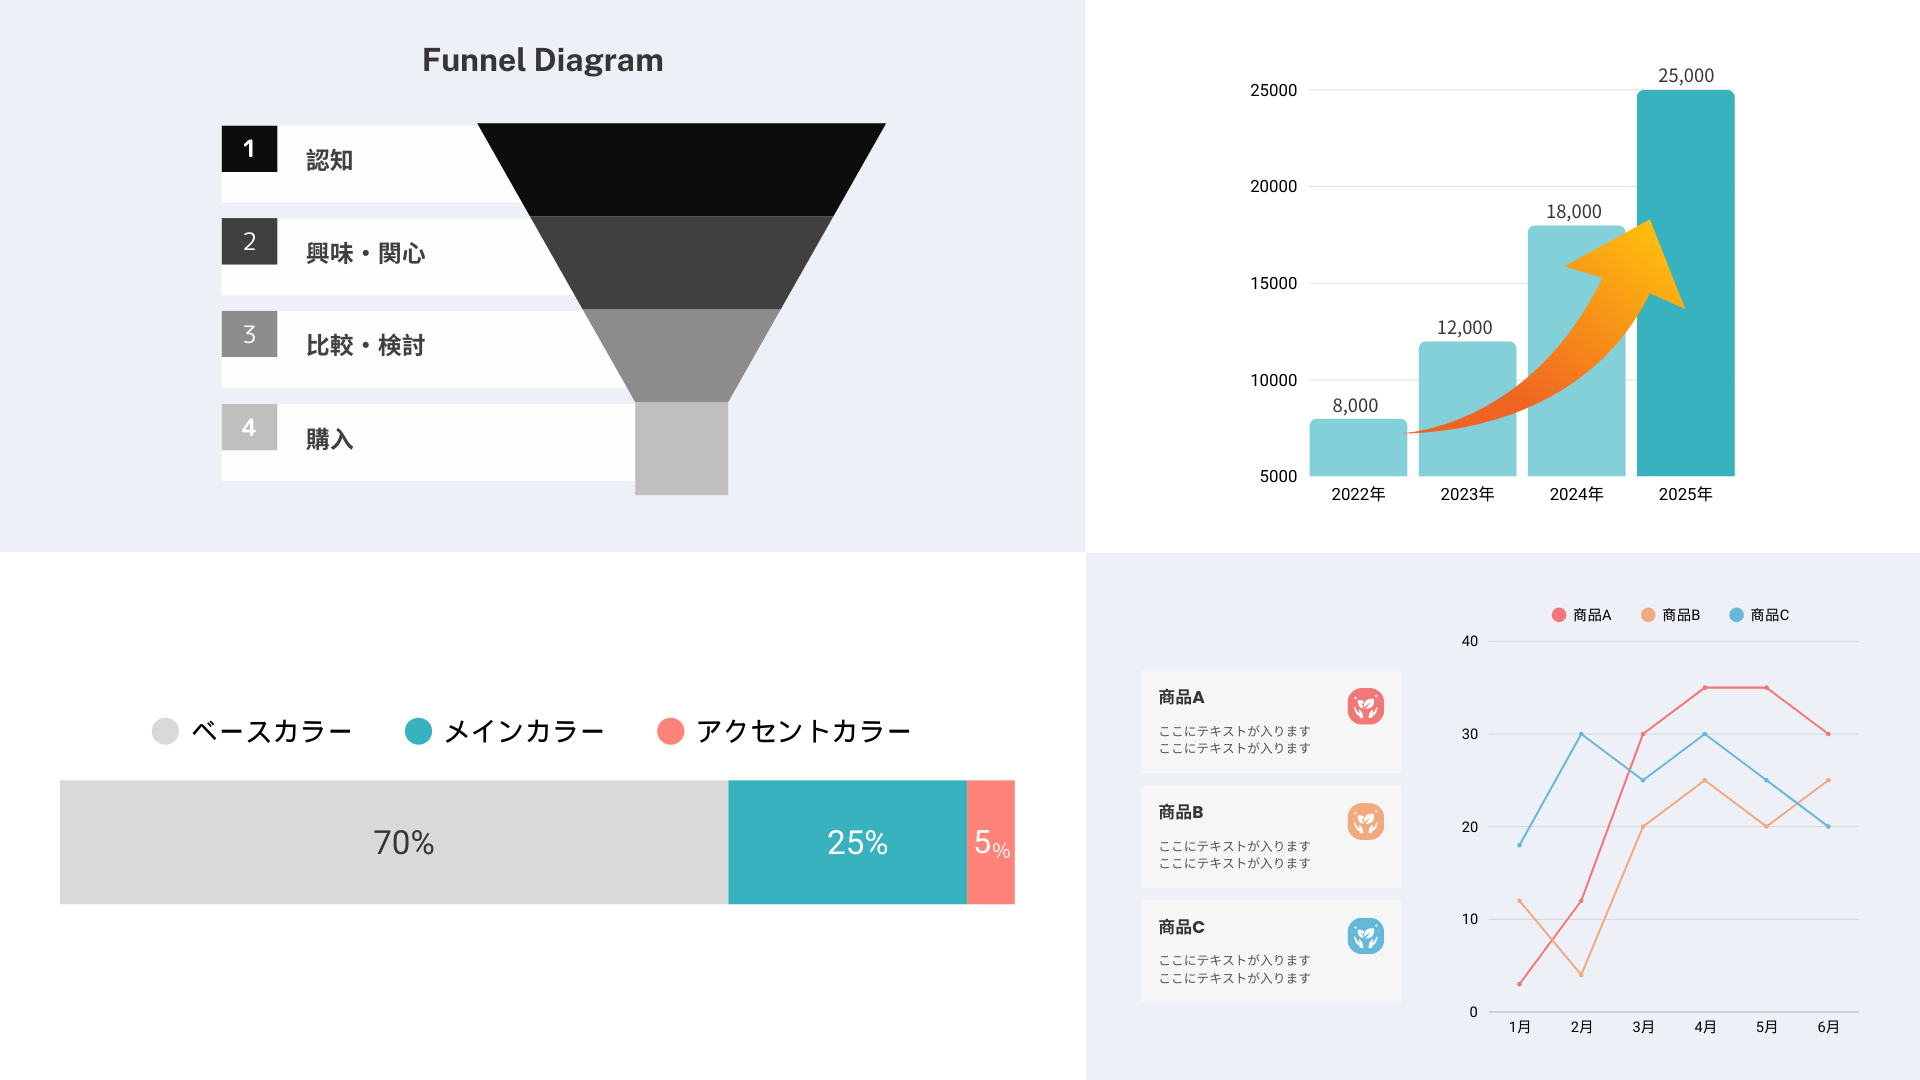Click the 70% gray bar segment
Viewport: 1920px width, 1080px height.
pos(394,842)
